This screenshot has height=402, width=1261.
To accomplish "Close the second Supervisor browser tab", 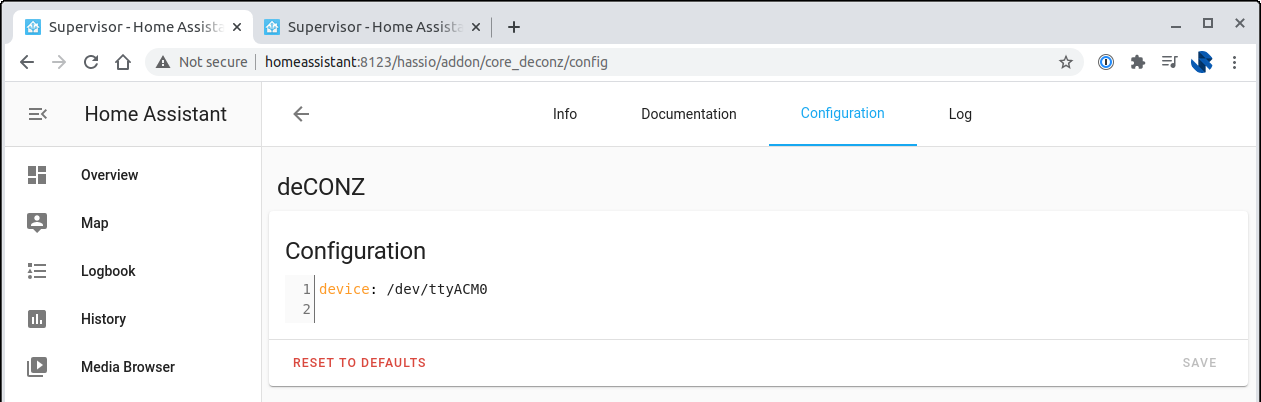I will click(474, 27).
